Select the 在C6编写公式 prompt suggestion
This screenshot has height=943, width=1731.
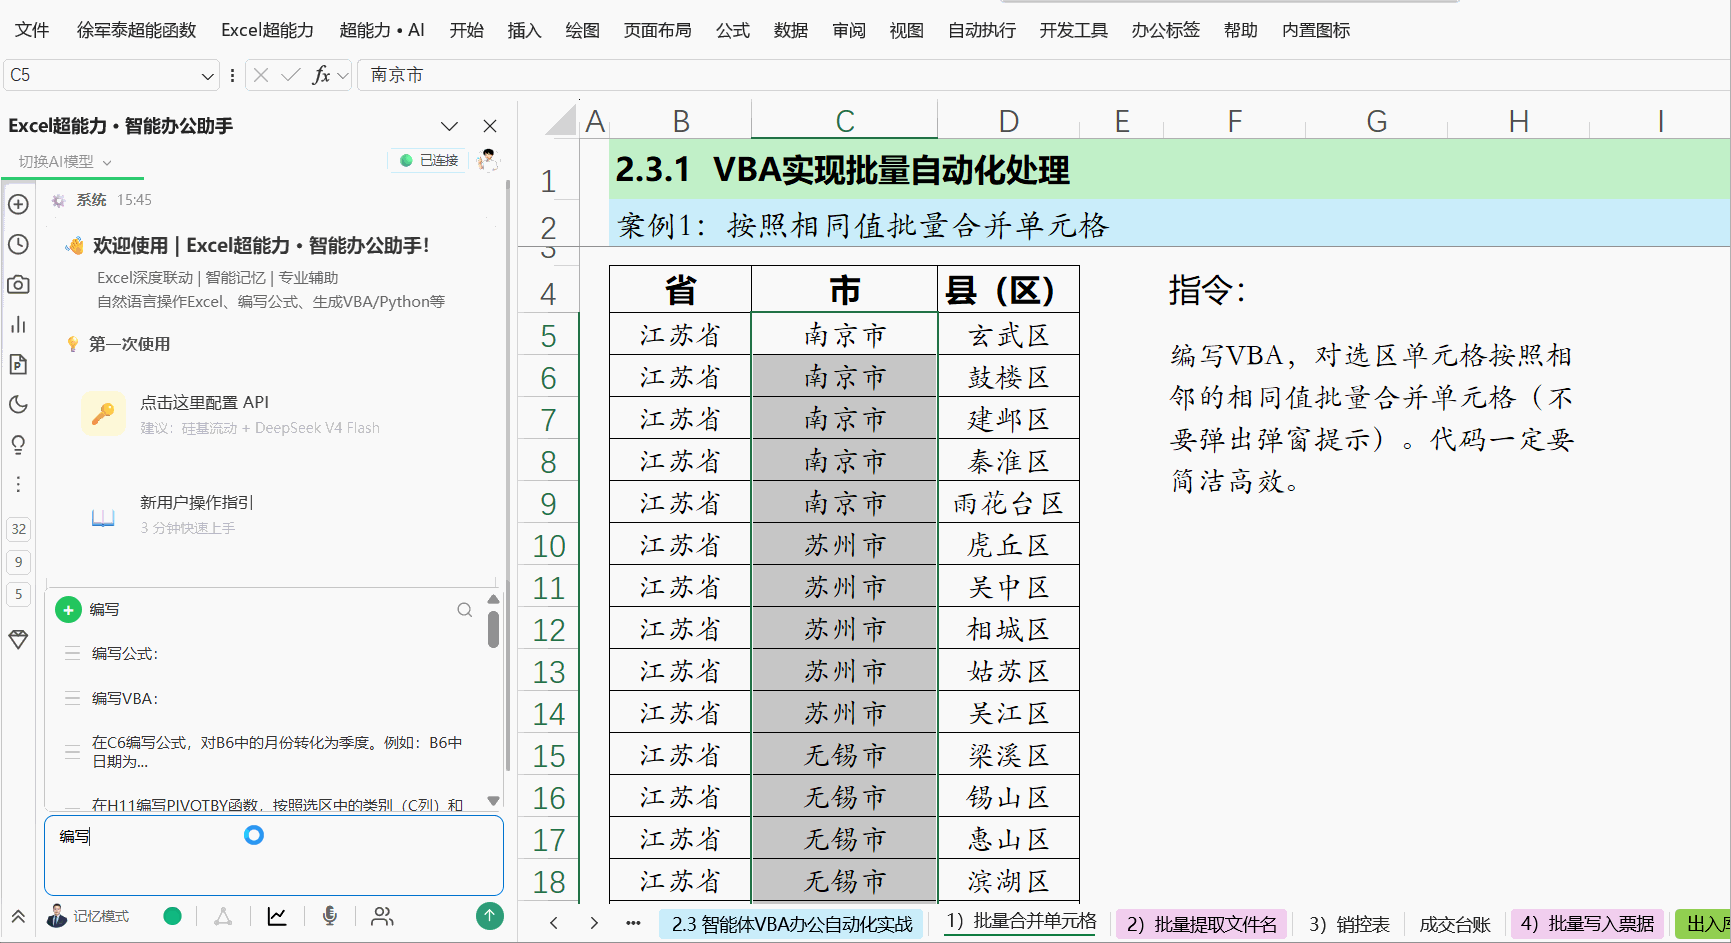coord(277,752)
